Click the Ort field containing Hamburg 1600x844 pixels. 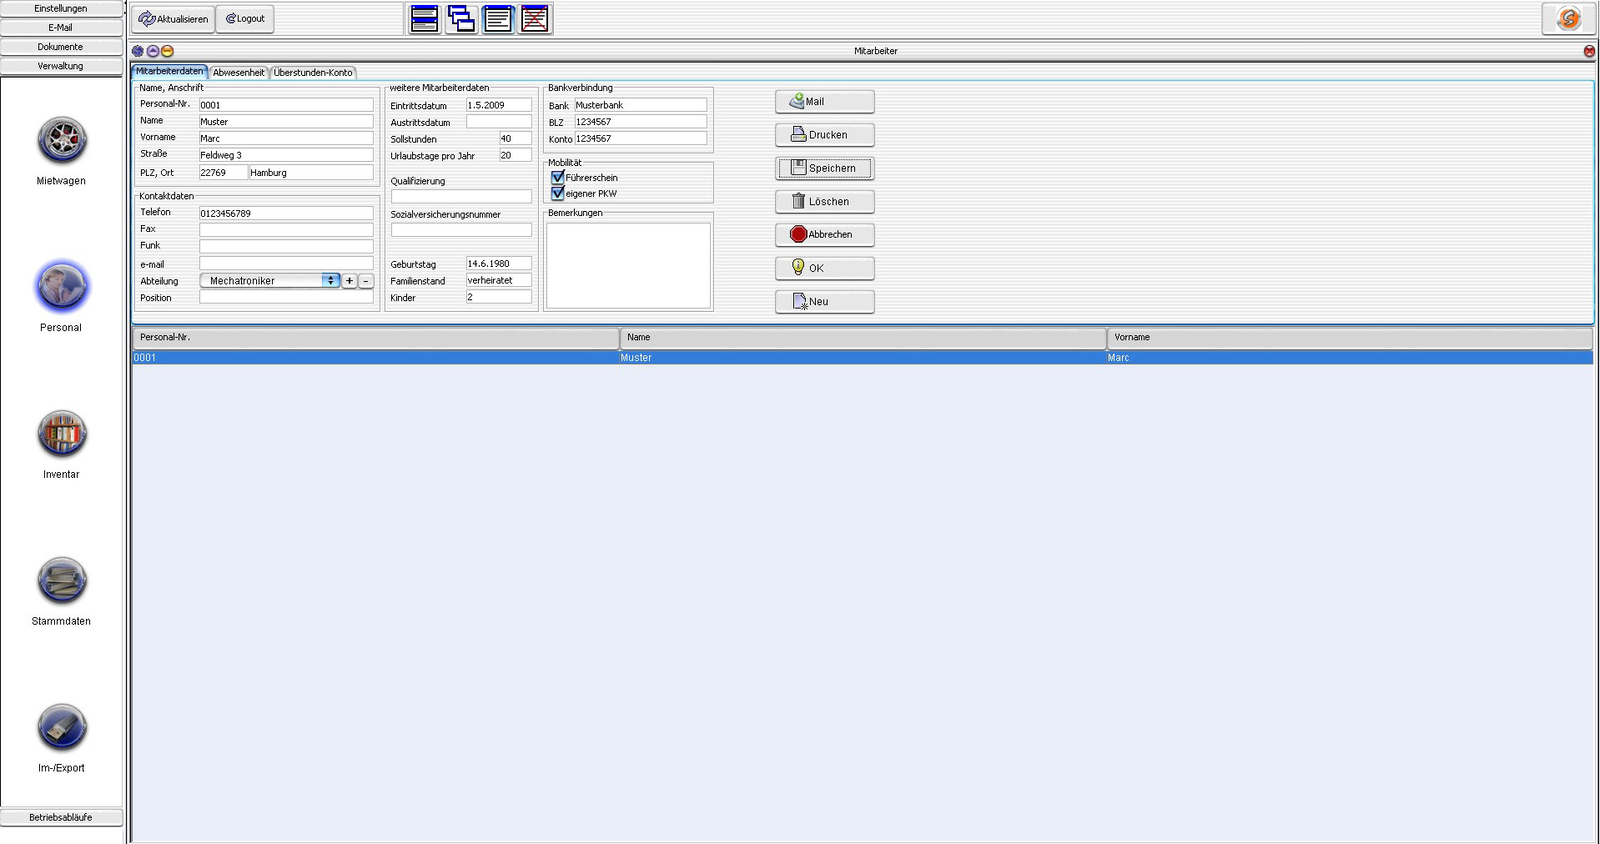click(311, 172)
